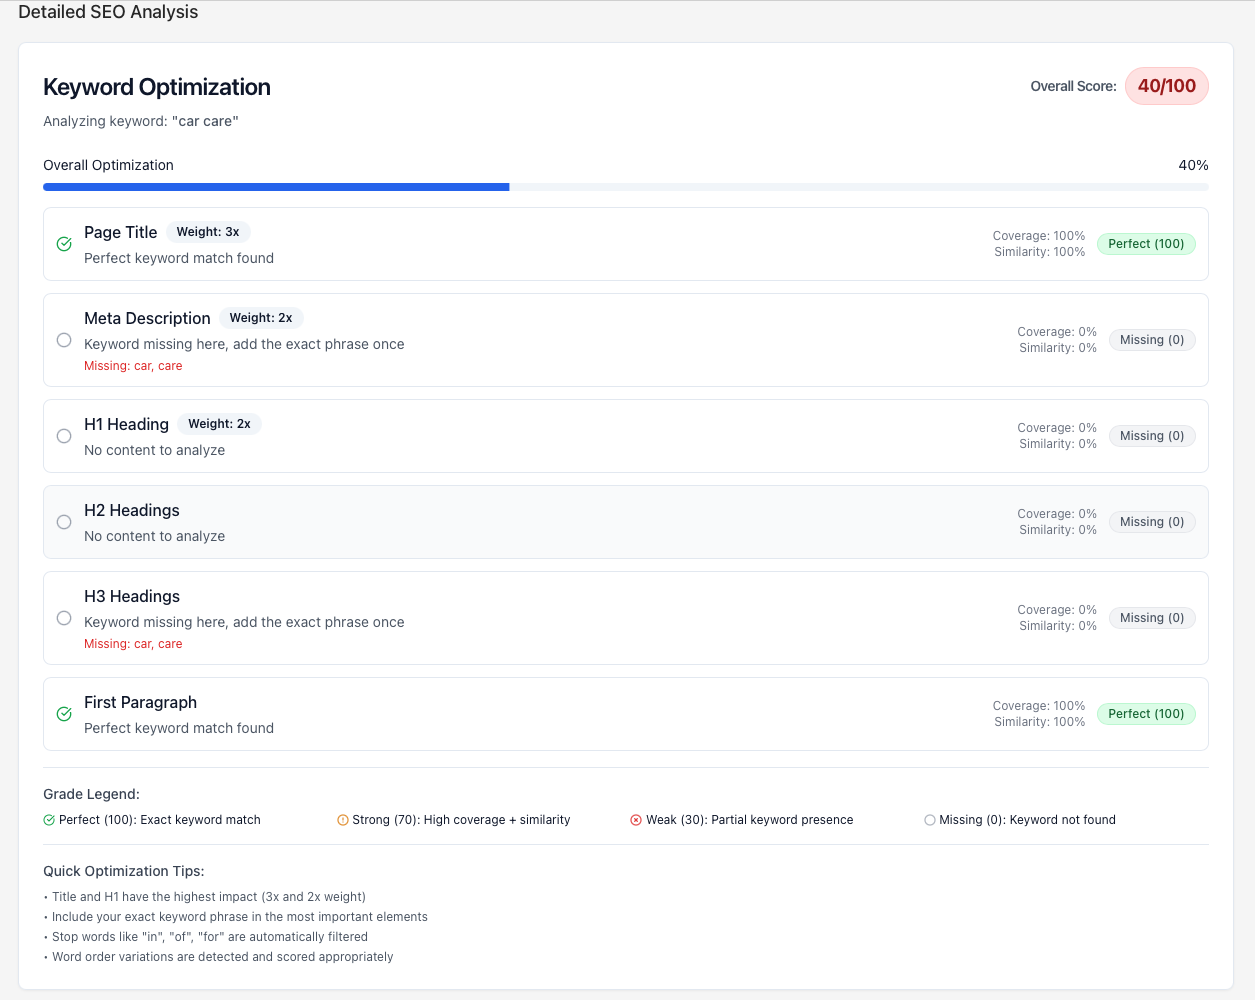Click the red Missing: car, care text under Meta Description

point(133,365)
